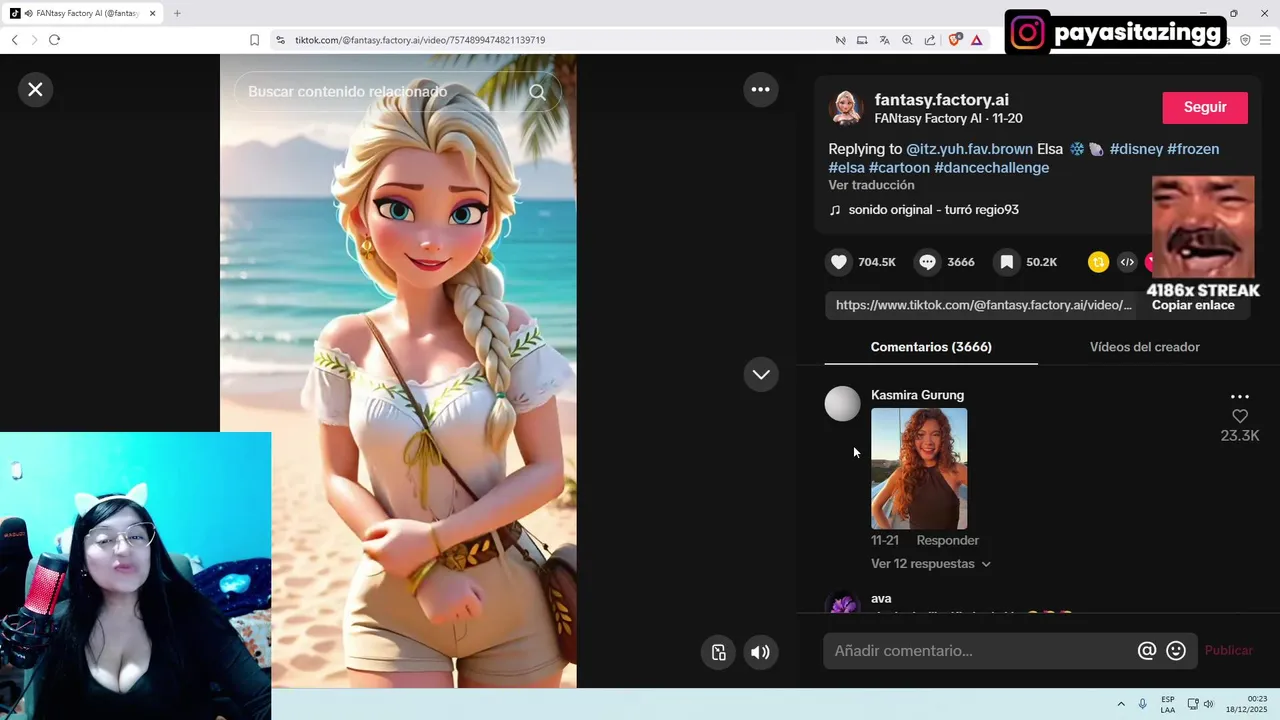Click the search magnifier in related content bar

537,92
